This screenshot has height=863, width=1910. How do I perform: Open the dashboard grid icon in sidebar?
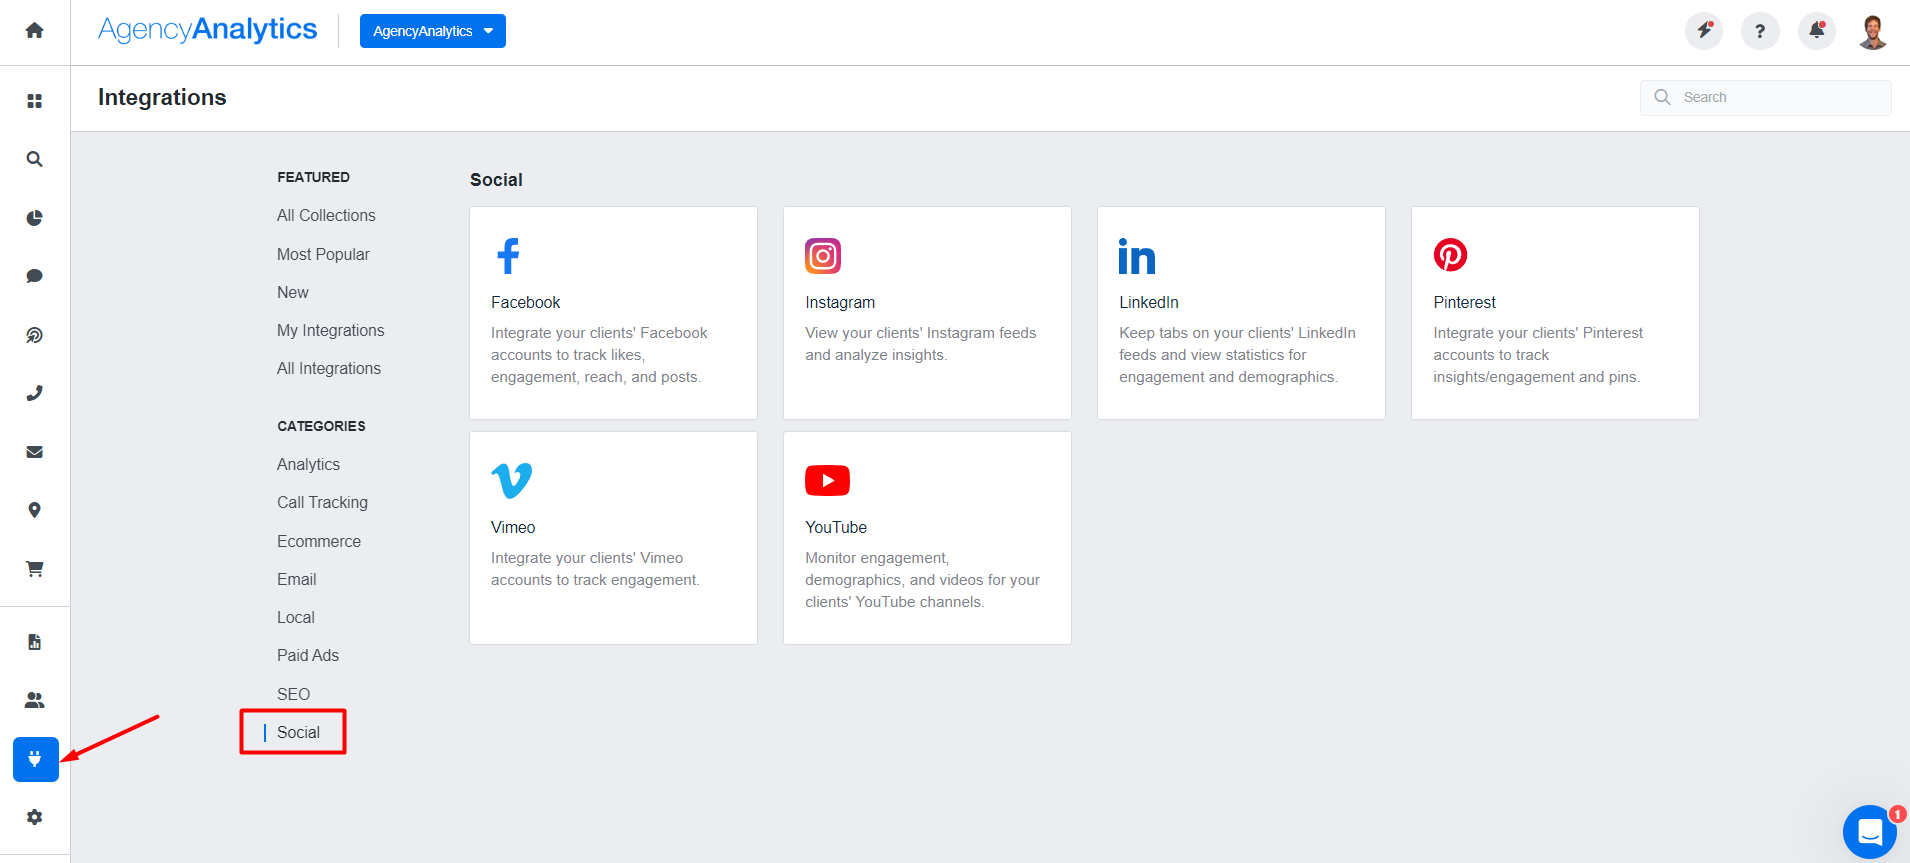click(34, 101)
